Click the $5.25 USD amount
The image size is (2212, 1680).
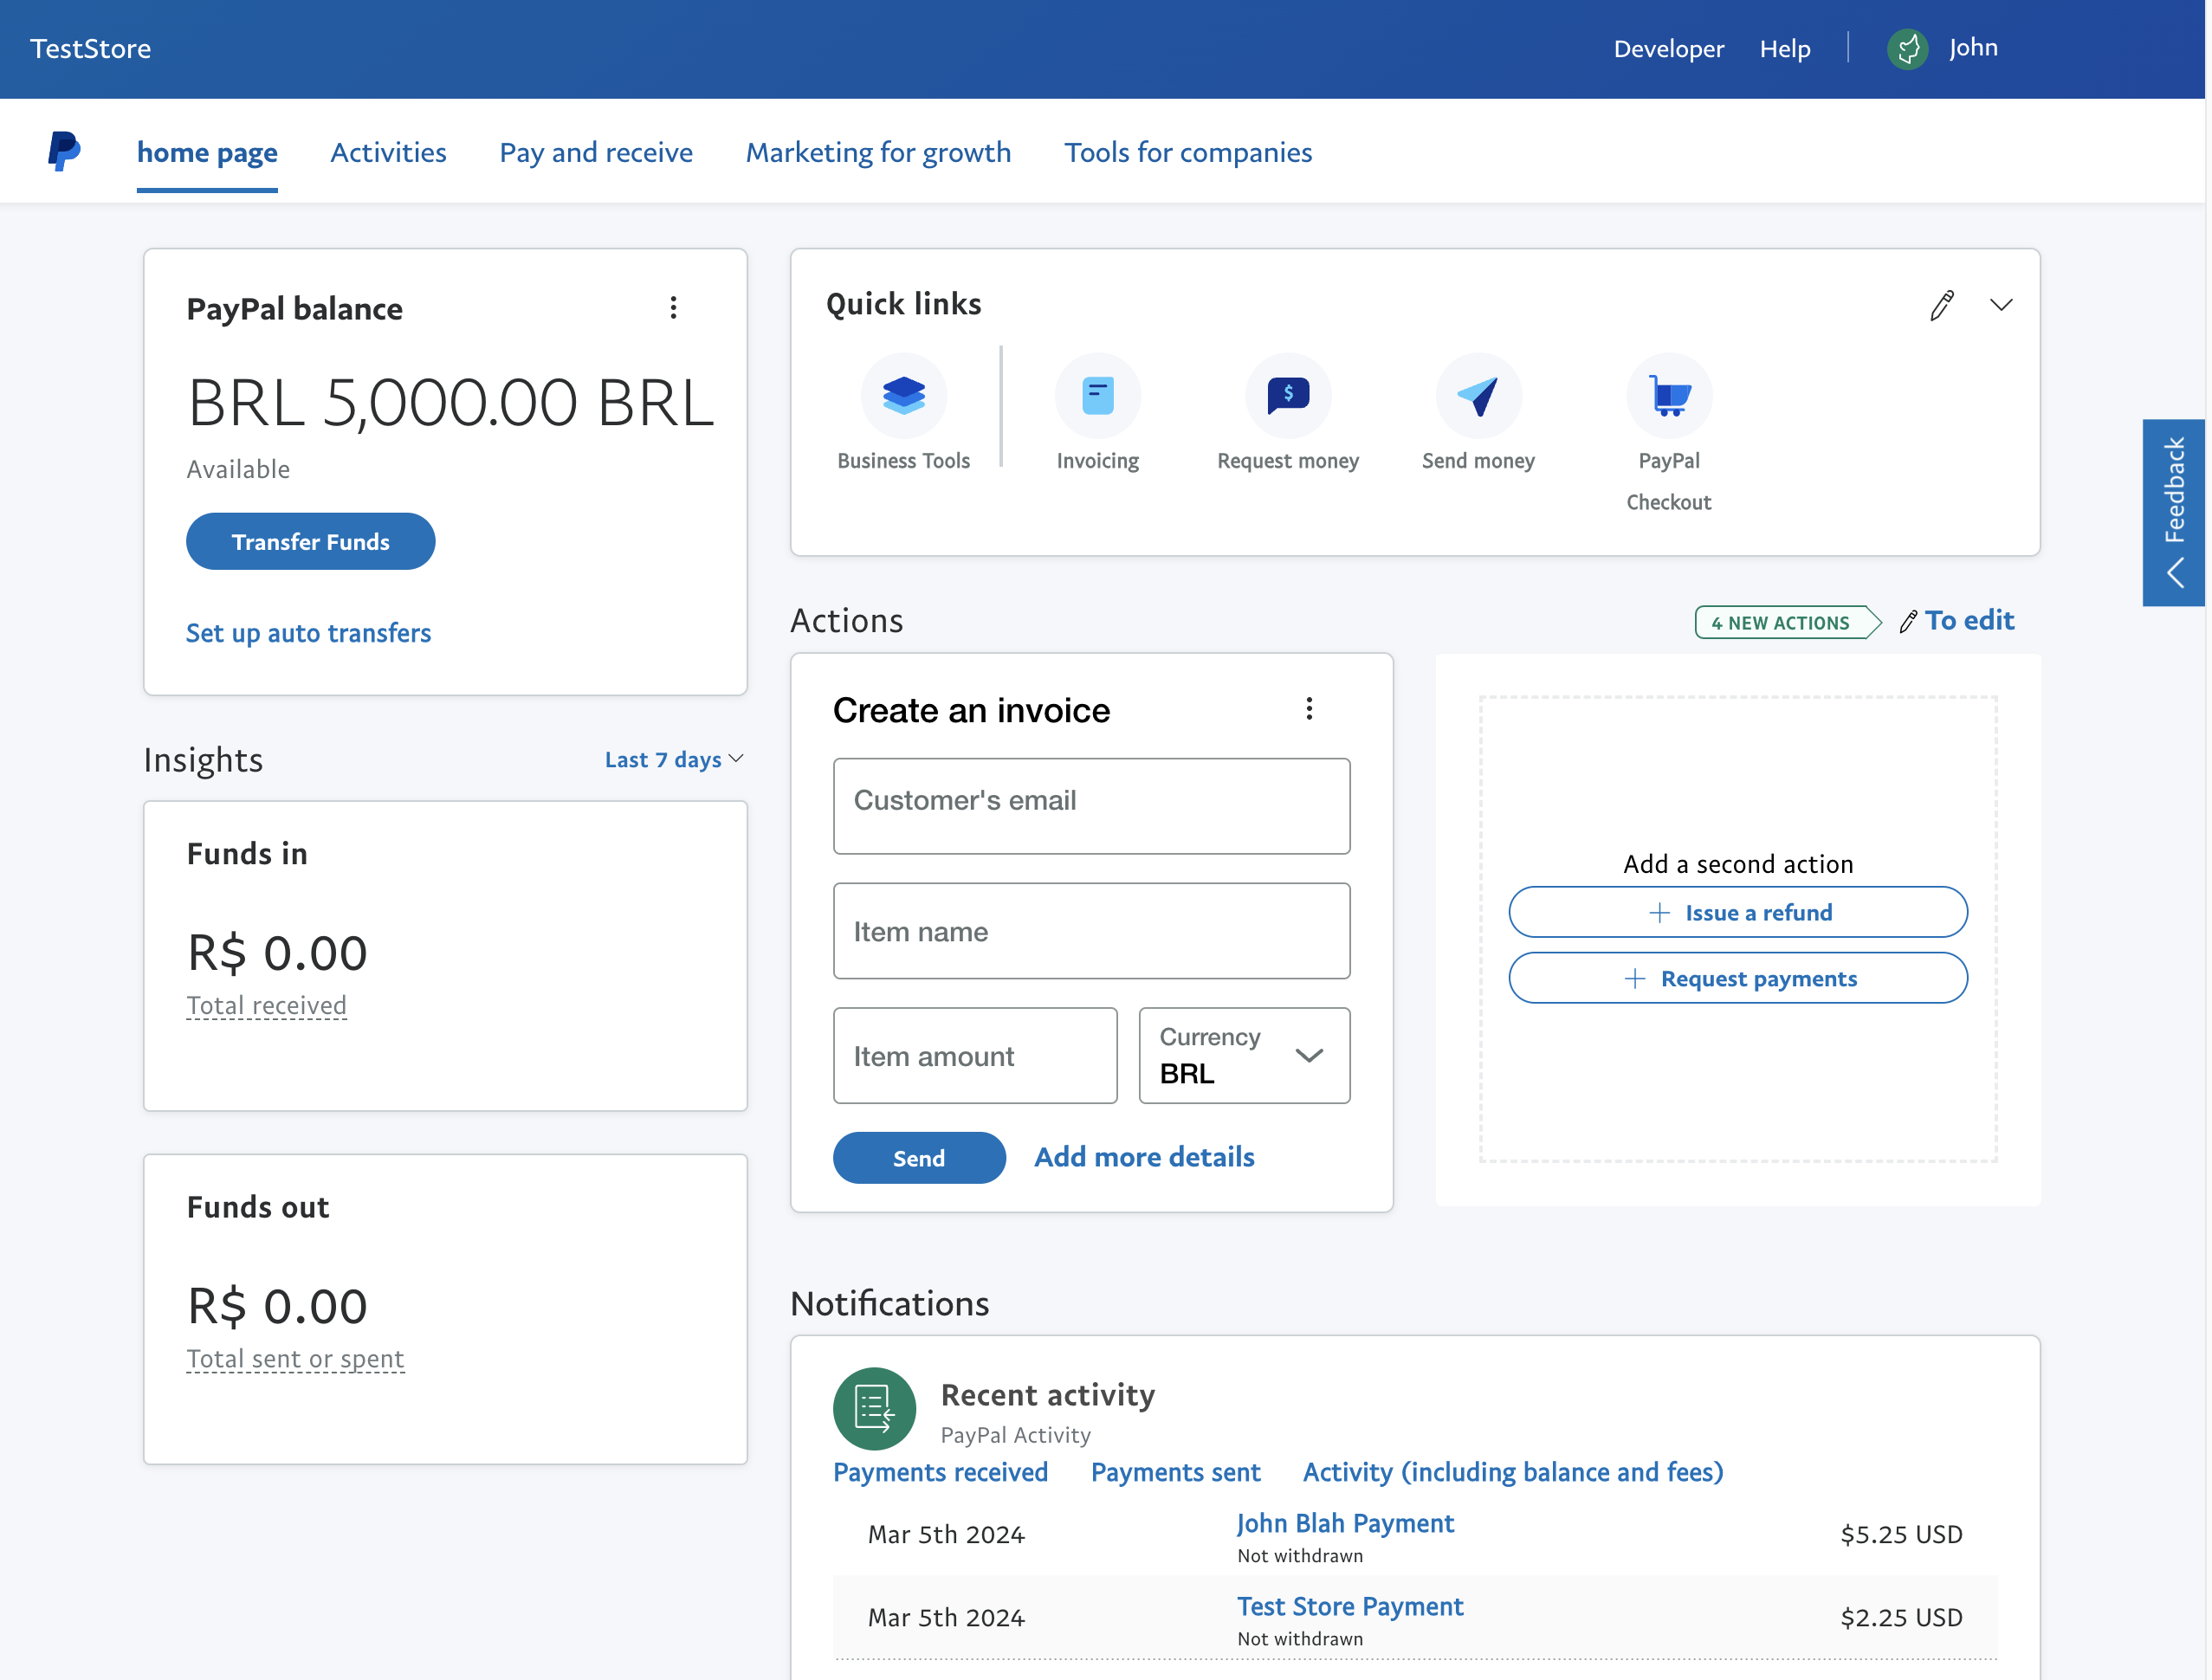(x=1901, y=1534)
